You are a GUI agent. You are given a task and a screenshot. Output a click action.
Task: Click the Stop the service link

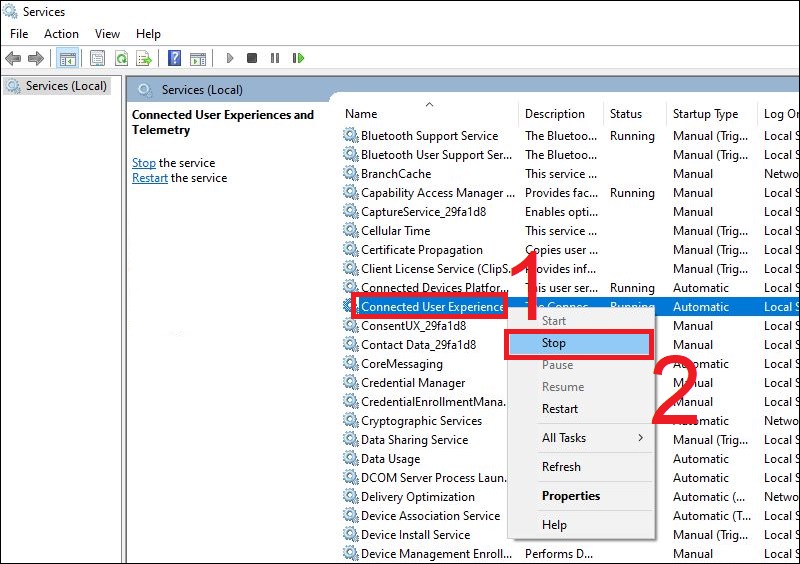tap(144, 163)
